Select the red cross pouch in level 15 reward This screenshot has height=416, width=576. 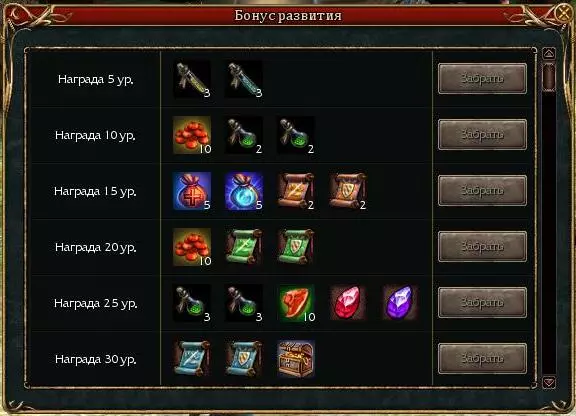point(192,191)
